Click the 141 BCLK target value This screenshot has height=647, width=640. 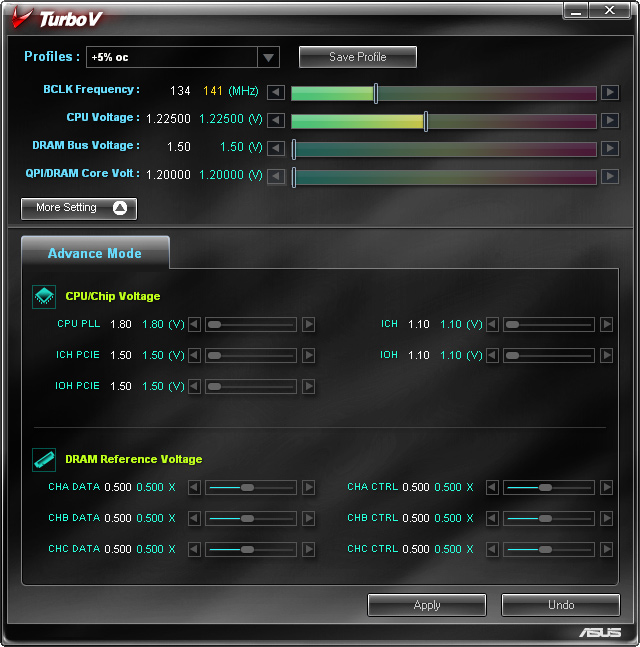point(213,91)
